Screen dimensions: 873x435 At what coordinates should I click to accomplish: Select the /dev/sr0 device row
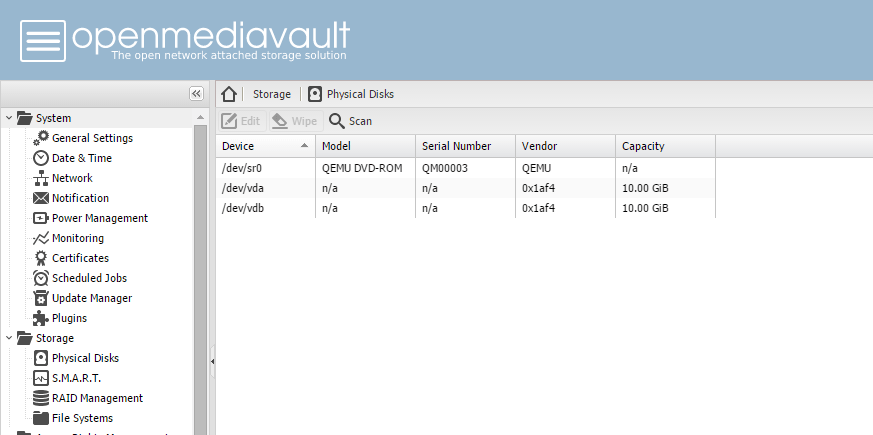465,168
